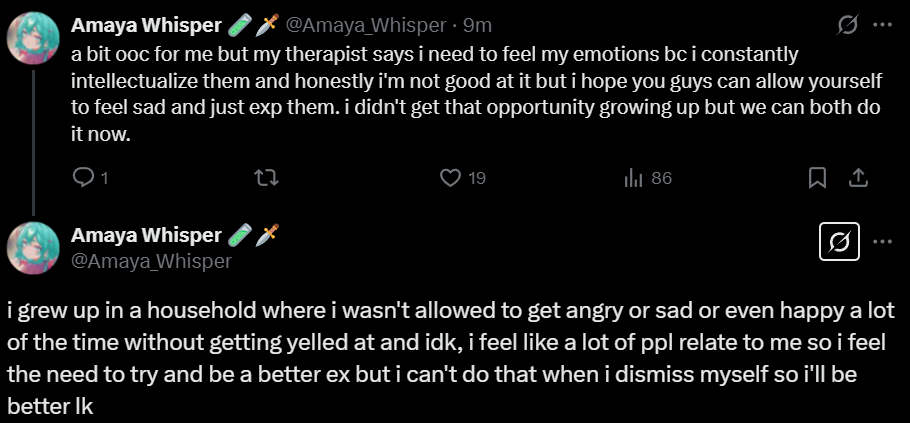Screen dimensions: 910x423
Task: Share the first tweet via share icon
Action: pos(857,179)
